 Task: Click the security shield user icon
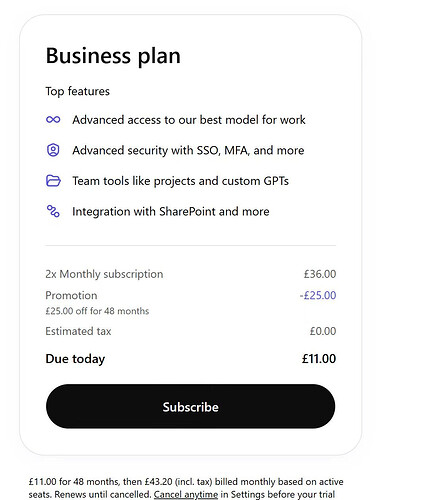coord(53,150)
